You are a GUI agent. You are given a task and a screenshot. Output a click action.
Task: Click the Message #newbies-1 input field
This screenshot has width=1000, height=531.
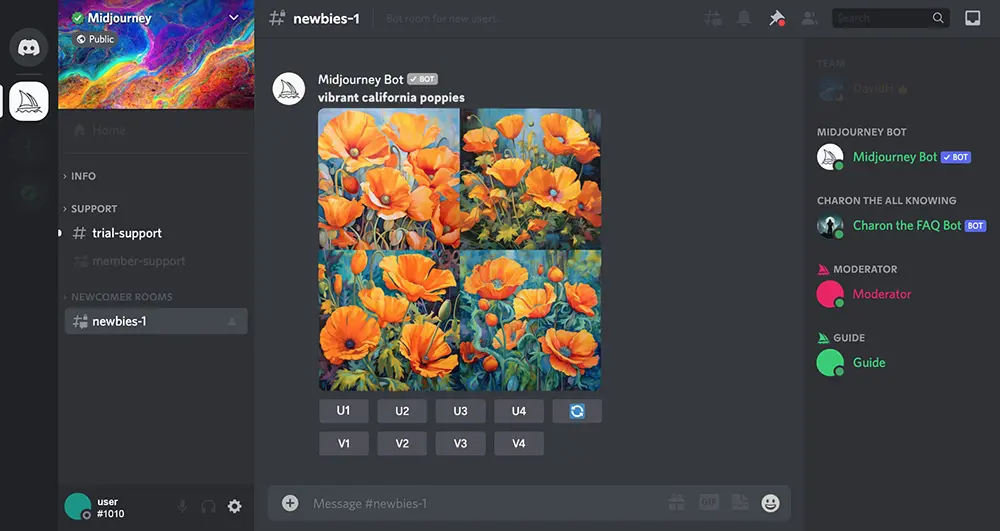[x=480, y=503]
